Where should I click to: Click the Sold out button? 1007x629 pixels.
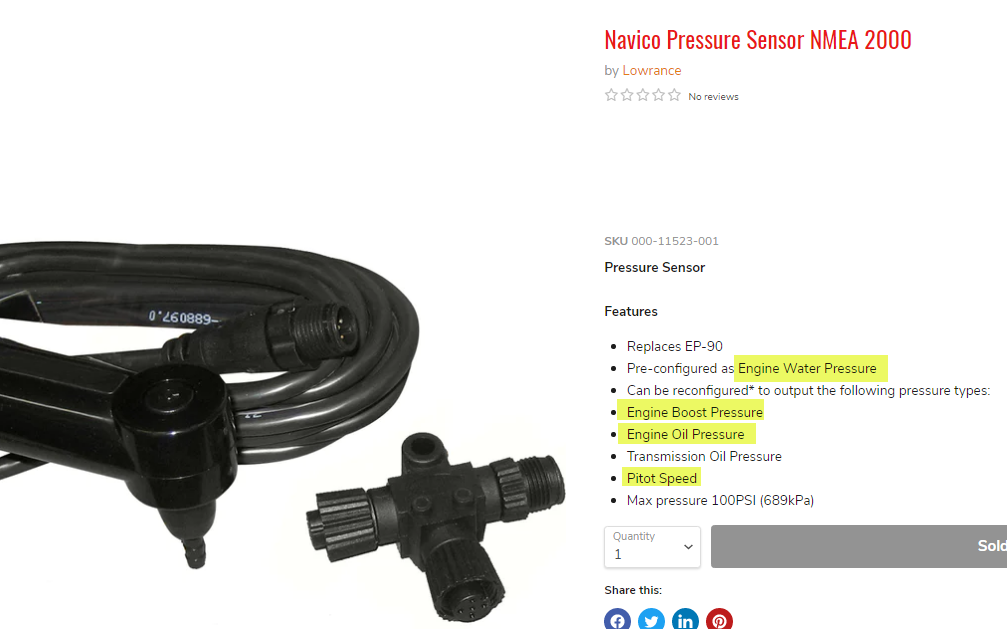pos(859,546)
